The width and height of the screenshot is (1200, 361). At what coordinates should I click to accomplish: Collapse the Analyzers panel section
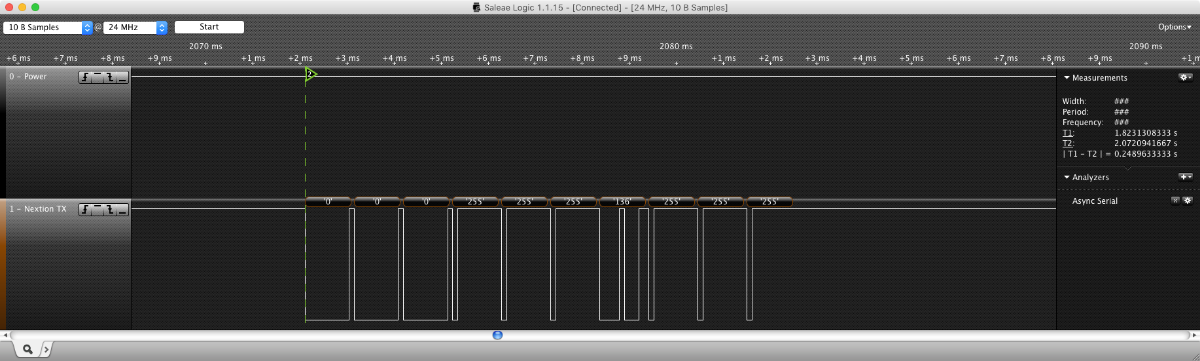1067,177
